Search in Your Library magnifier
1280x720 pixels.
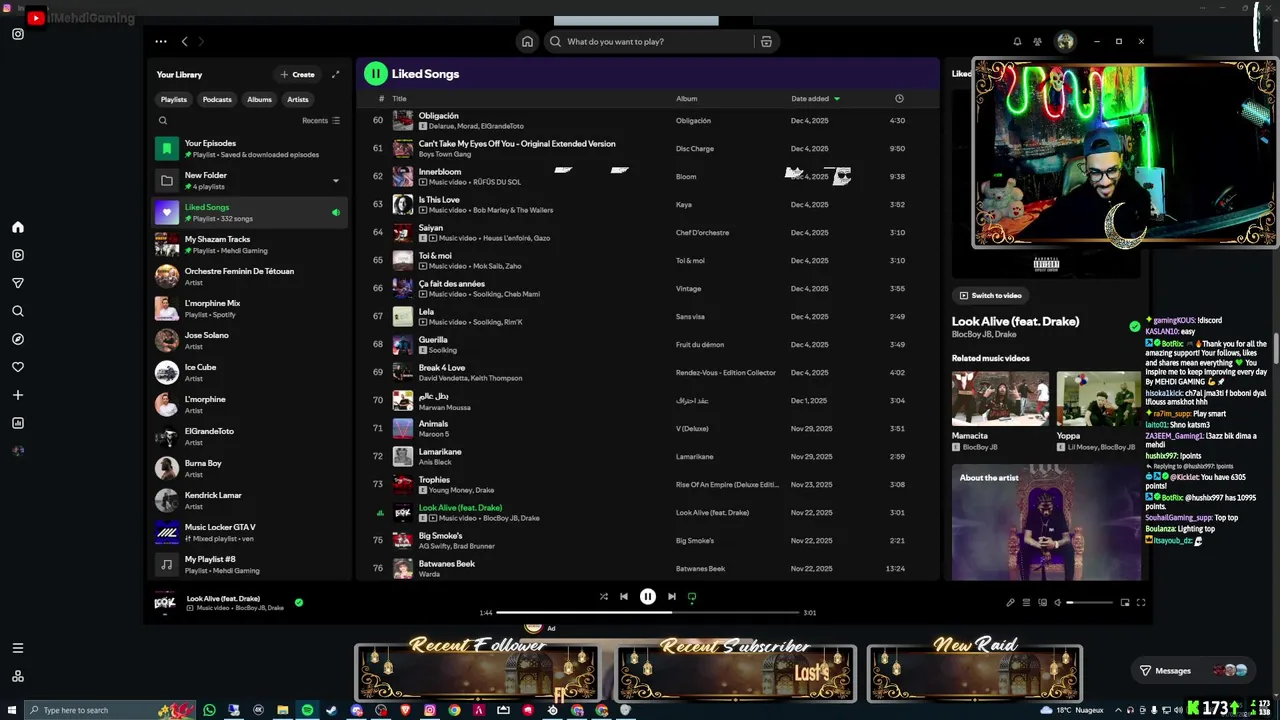(x=163, y=120)
